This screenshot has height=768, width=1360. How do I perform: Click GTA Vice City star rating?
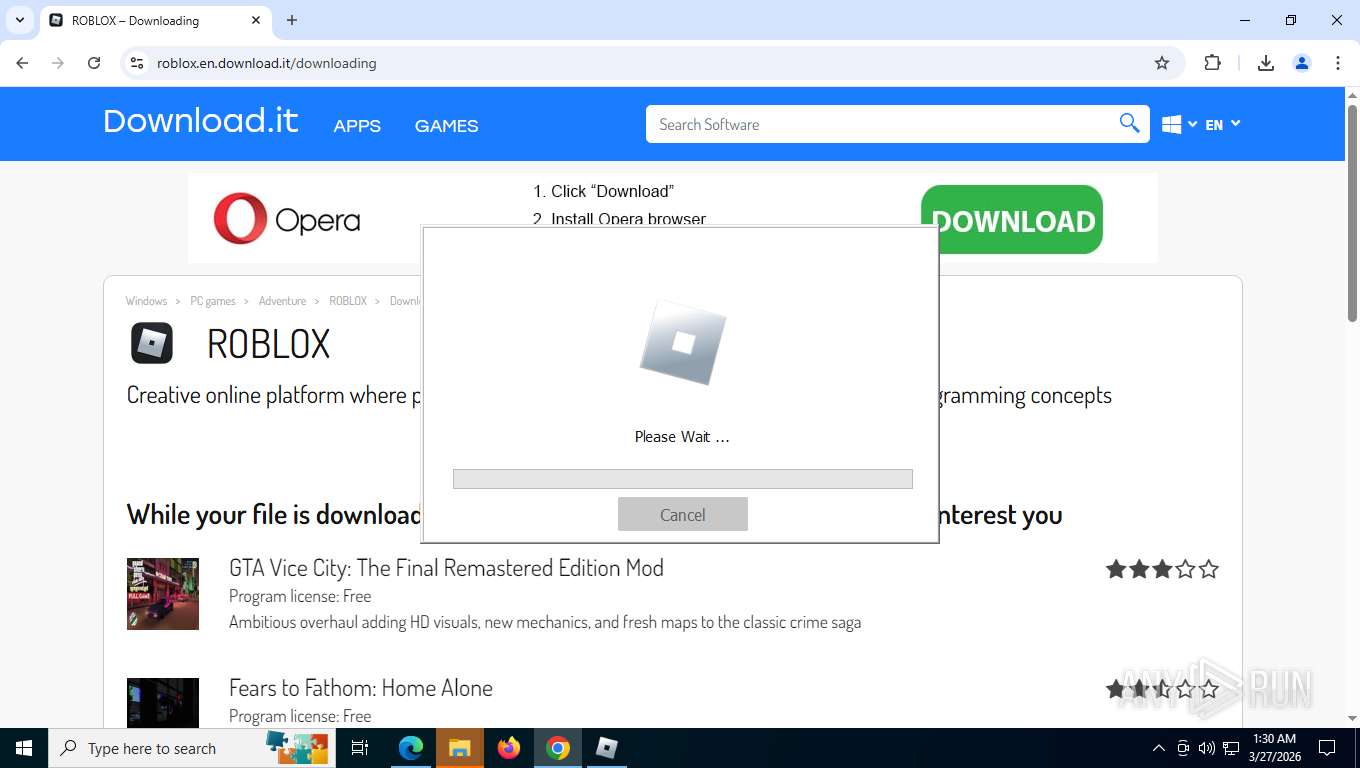(1162, 569)
